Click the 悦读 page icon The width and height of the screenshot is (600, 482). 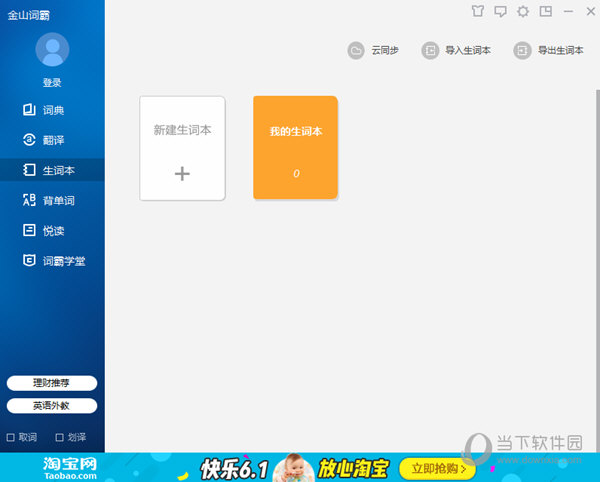click(x=29, y=230)
